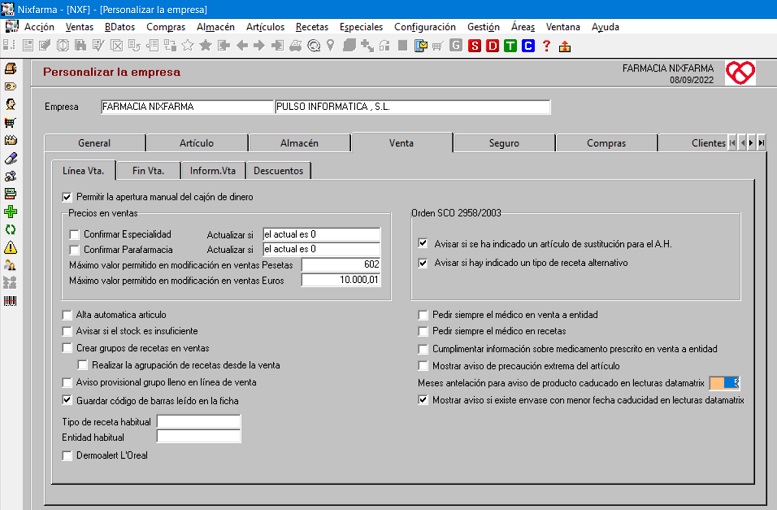Open the Configuración menu
This screenshot has width=777, height=510.
[x=425, y=27]
